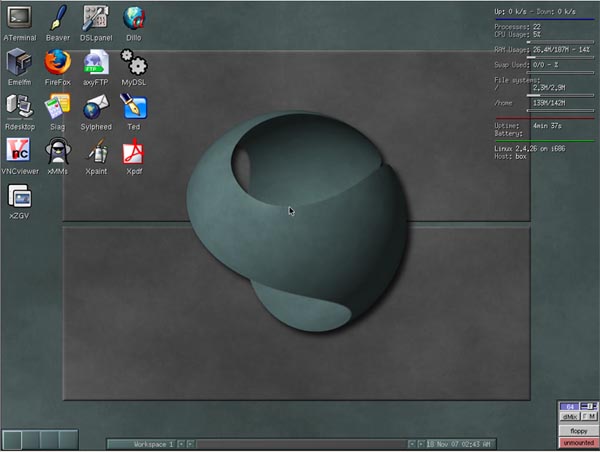Click the Processes: 22 readout
The image size is (600, 452).
[x=517, y=27]
